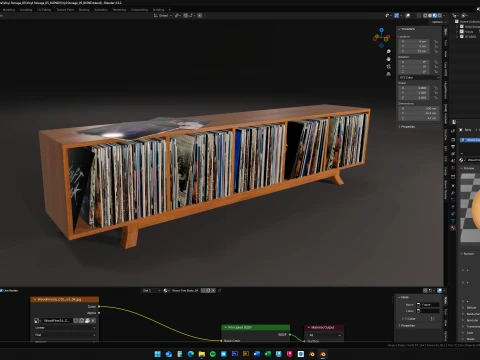Switch to the Animation workspace tab
Viewport: 480px width, 360px height.
pos(101,10)
